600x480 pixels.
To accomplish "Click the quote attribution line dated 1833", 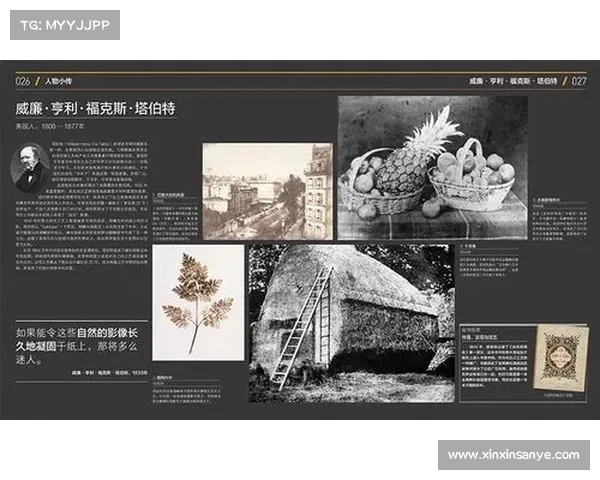I will point(107,372).
